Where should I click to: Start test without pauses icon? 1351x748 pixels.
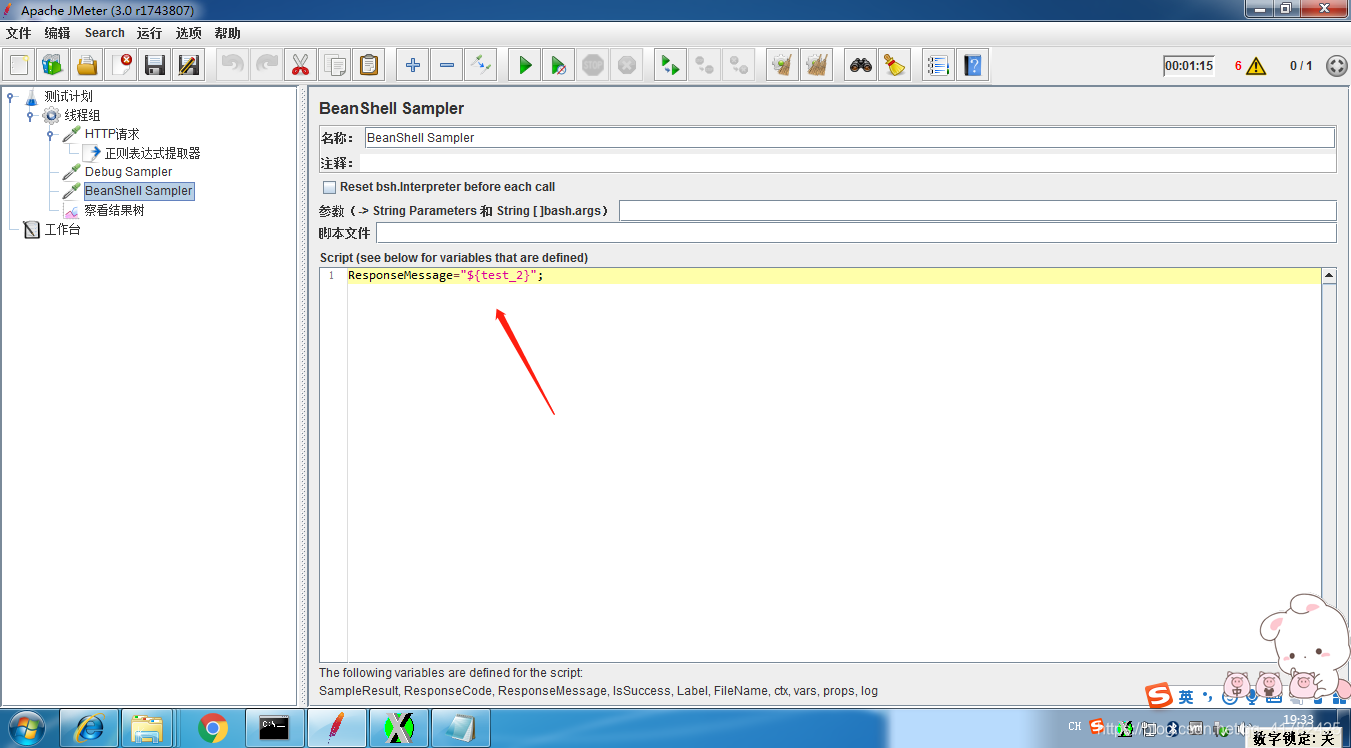[x=559, y=66]
